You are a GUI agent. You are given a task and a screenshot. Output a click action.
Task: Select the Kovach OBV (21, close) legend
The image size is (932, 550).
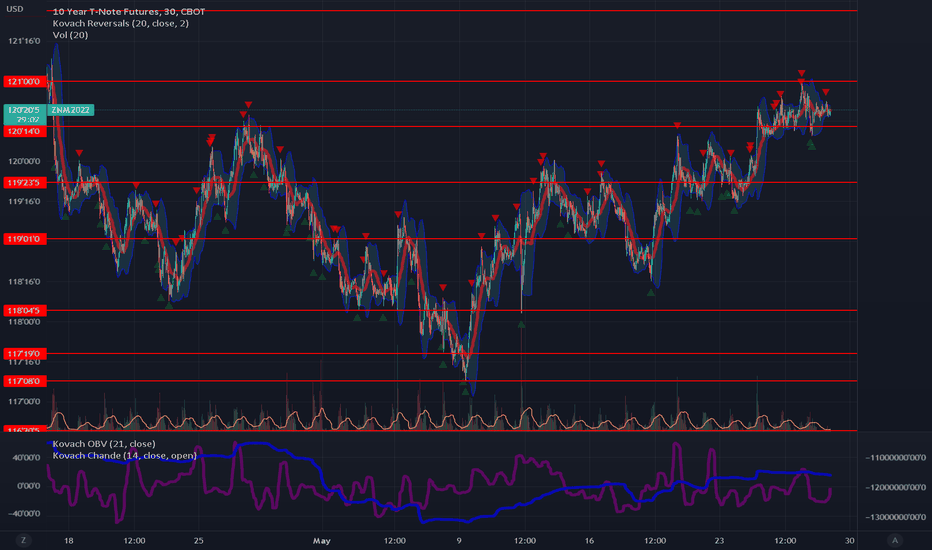(104, 444)
